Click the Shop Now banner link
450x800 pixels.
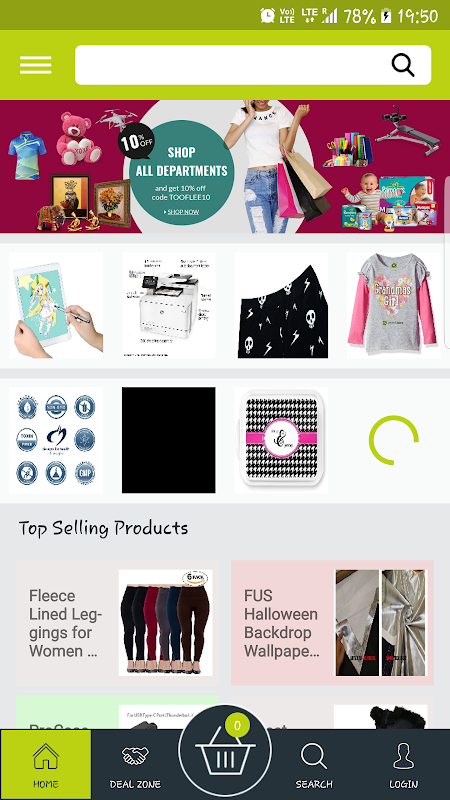point(181,212)
